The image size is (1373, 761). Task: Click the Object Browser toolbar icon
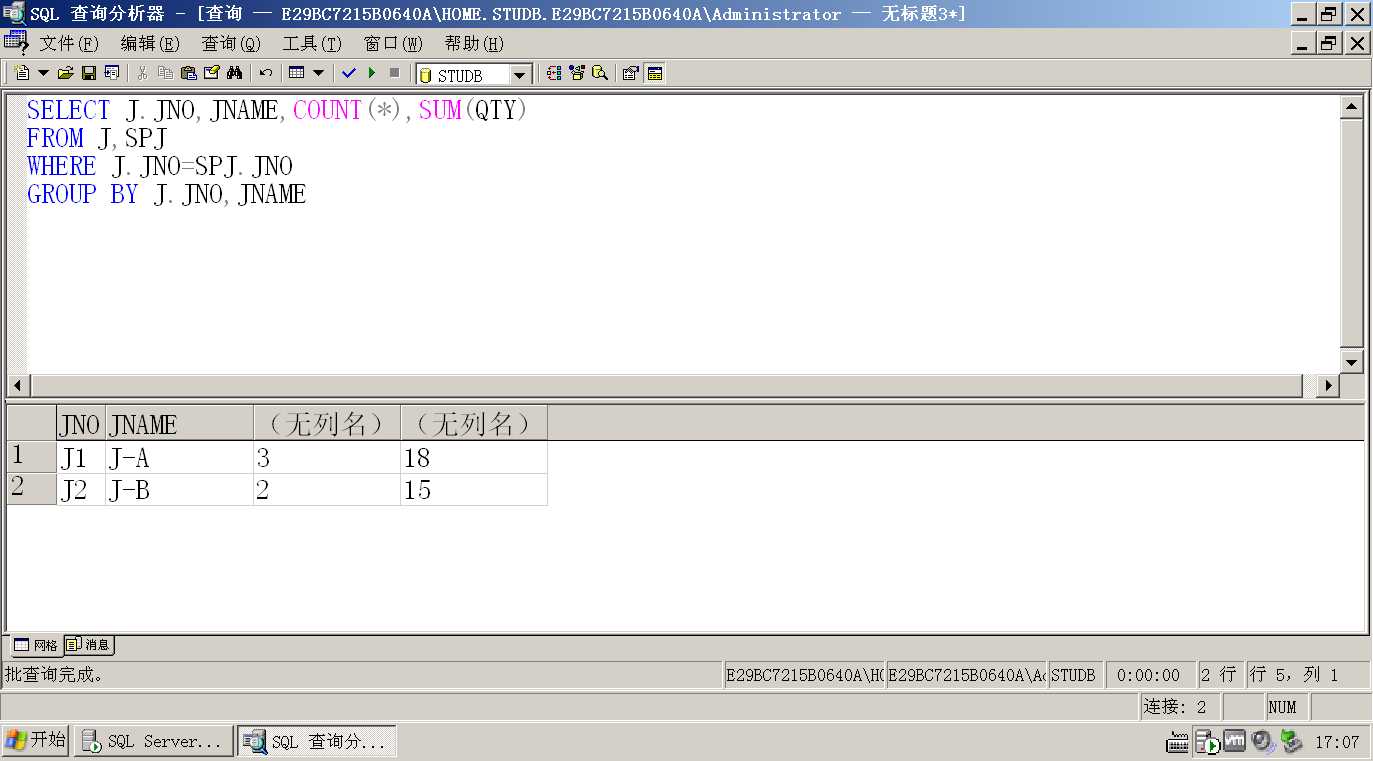click(577, 73)
